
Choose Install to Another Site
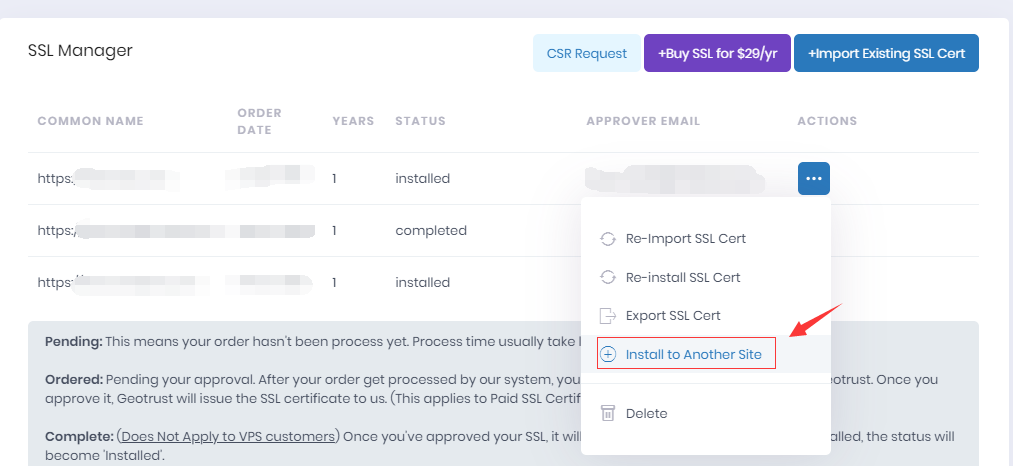pyautogui.click(x=694, y=354)
